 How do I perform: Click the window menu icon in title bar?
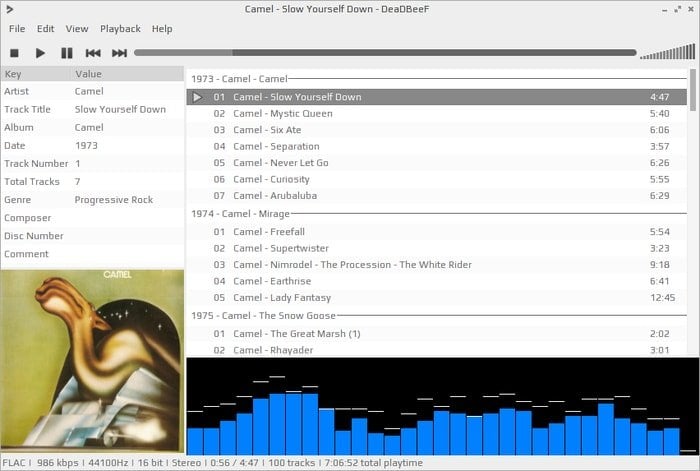point(9,9)
